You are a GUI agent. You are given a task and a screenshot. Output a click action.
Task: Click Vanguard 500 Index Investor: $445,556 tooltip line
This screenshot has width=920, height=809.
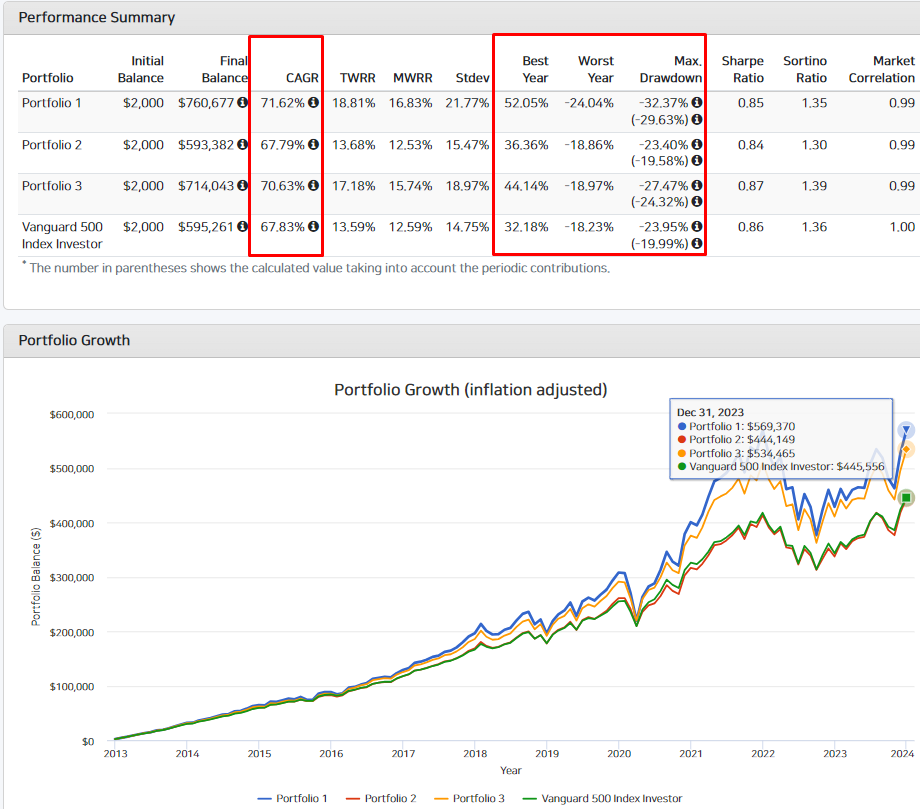coord(781,467)
